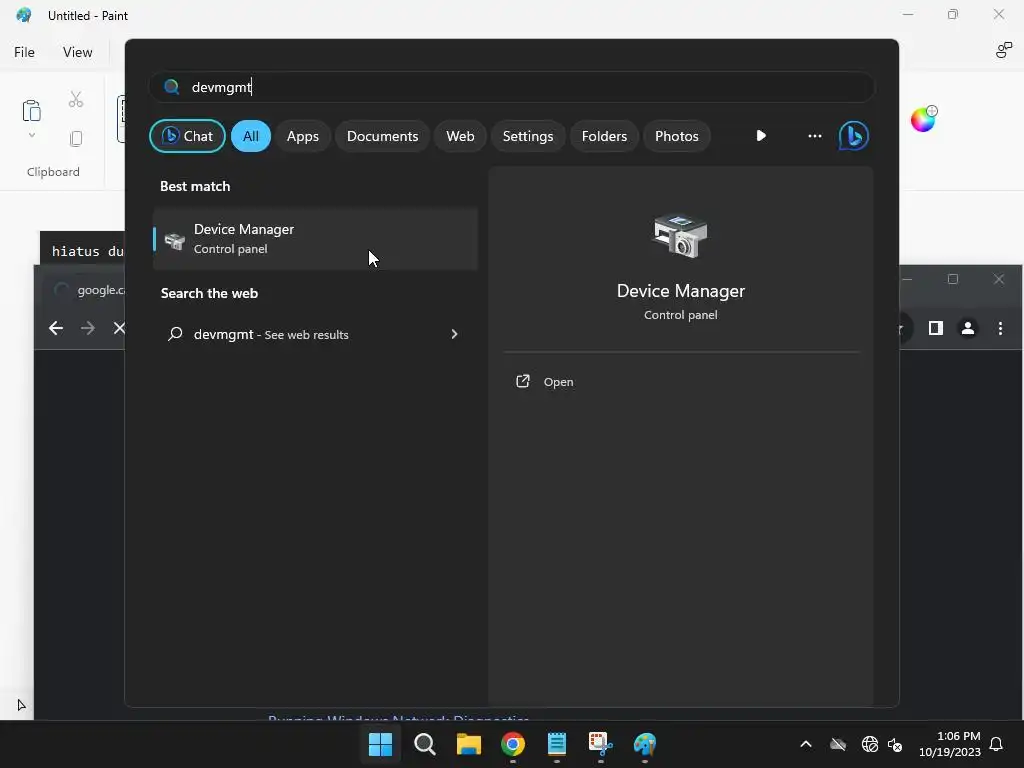The image size is (1024, 768).
Task: Click the search box containing devmgmt
Action: pyautogui.click(x=512, y=87)
